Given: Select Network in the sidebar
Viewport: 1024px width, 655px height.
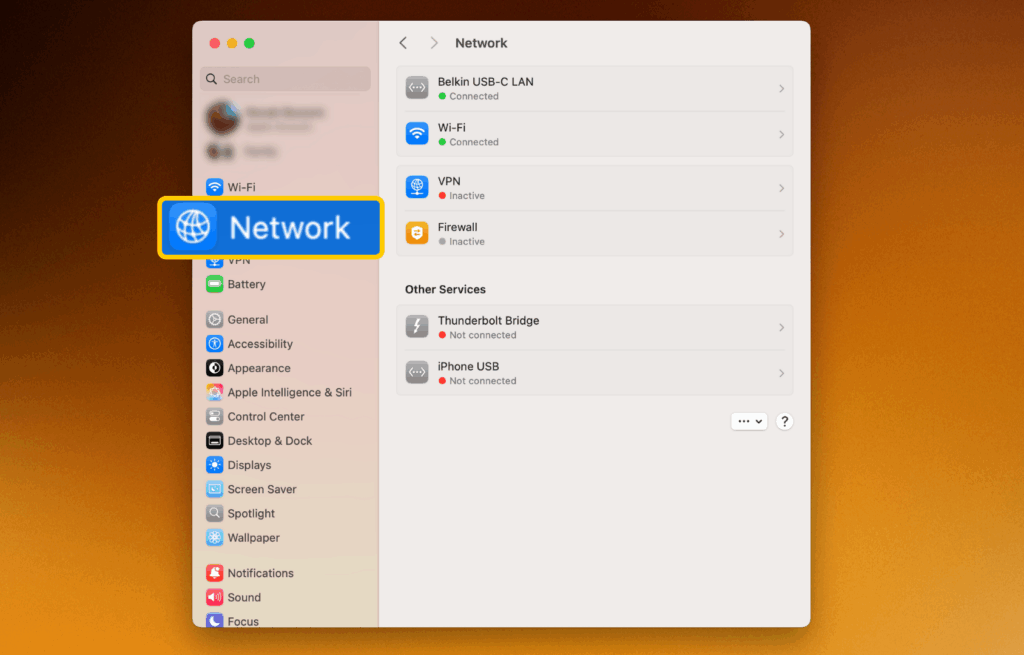Looking at the screenshot, I should click(270, 228).
